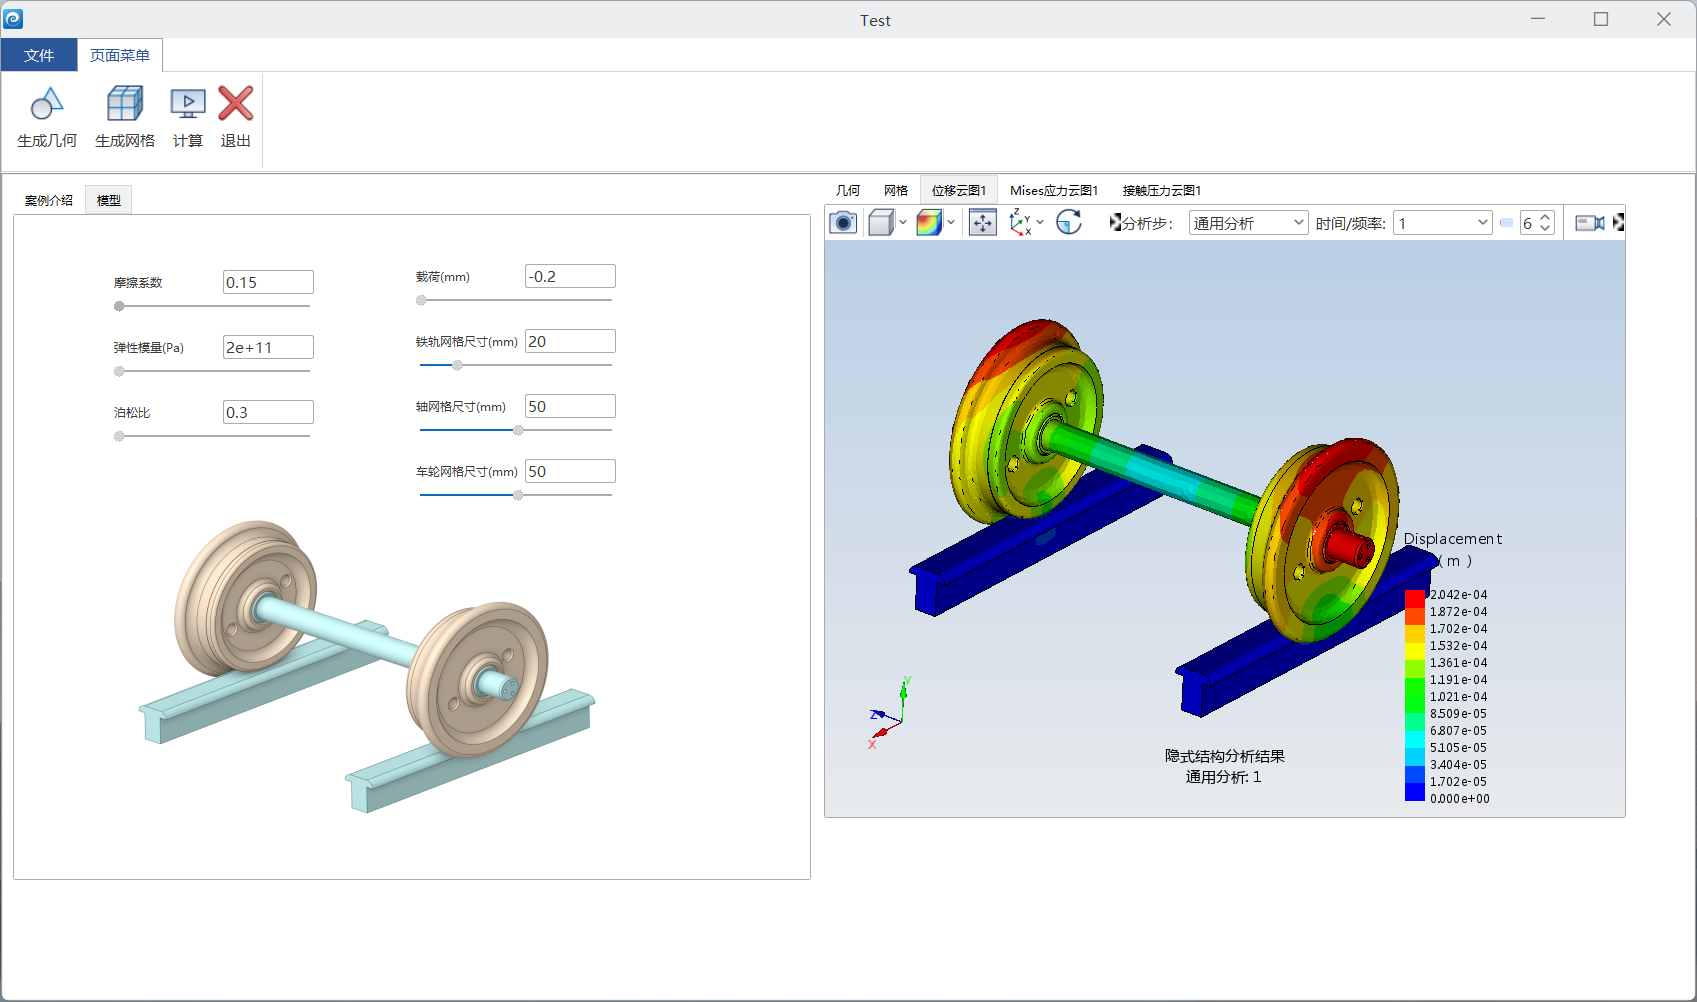Viewport: 1697px width, 1002px height.
Task: Open the 文件 menu
Action: pos(39,55)
